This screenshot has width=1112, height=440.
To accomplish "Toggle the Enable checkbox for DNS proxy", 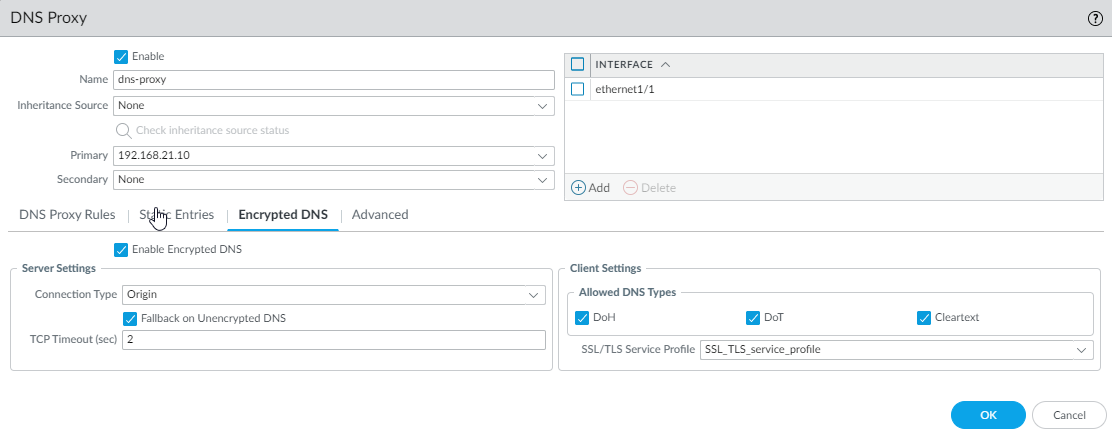I will coord(122,57).
